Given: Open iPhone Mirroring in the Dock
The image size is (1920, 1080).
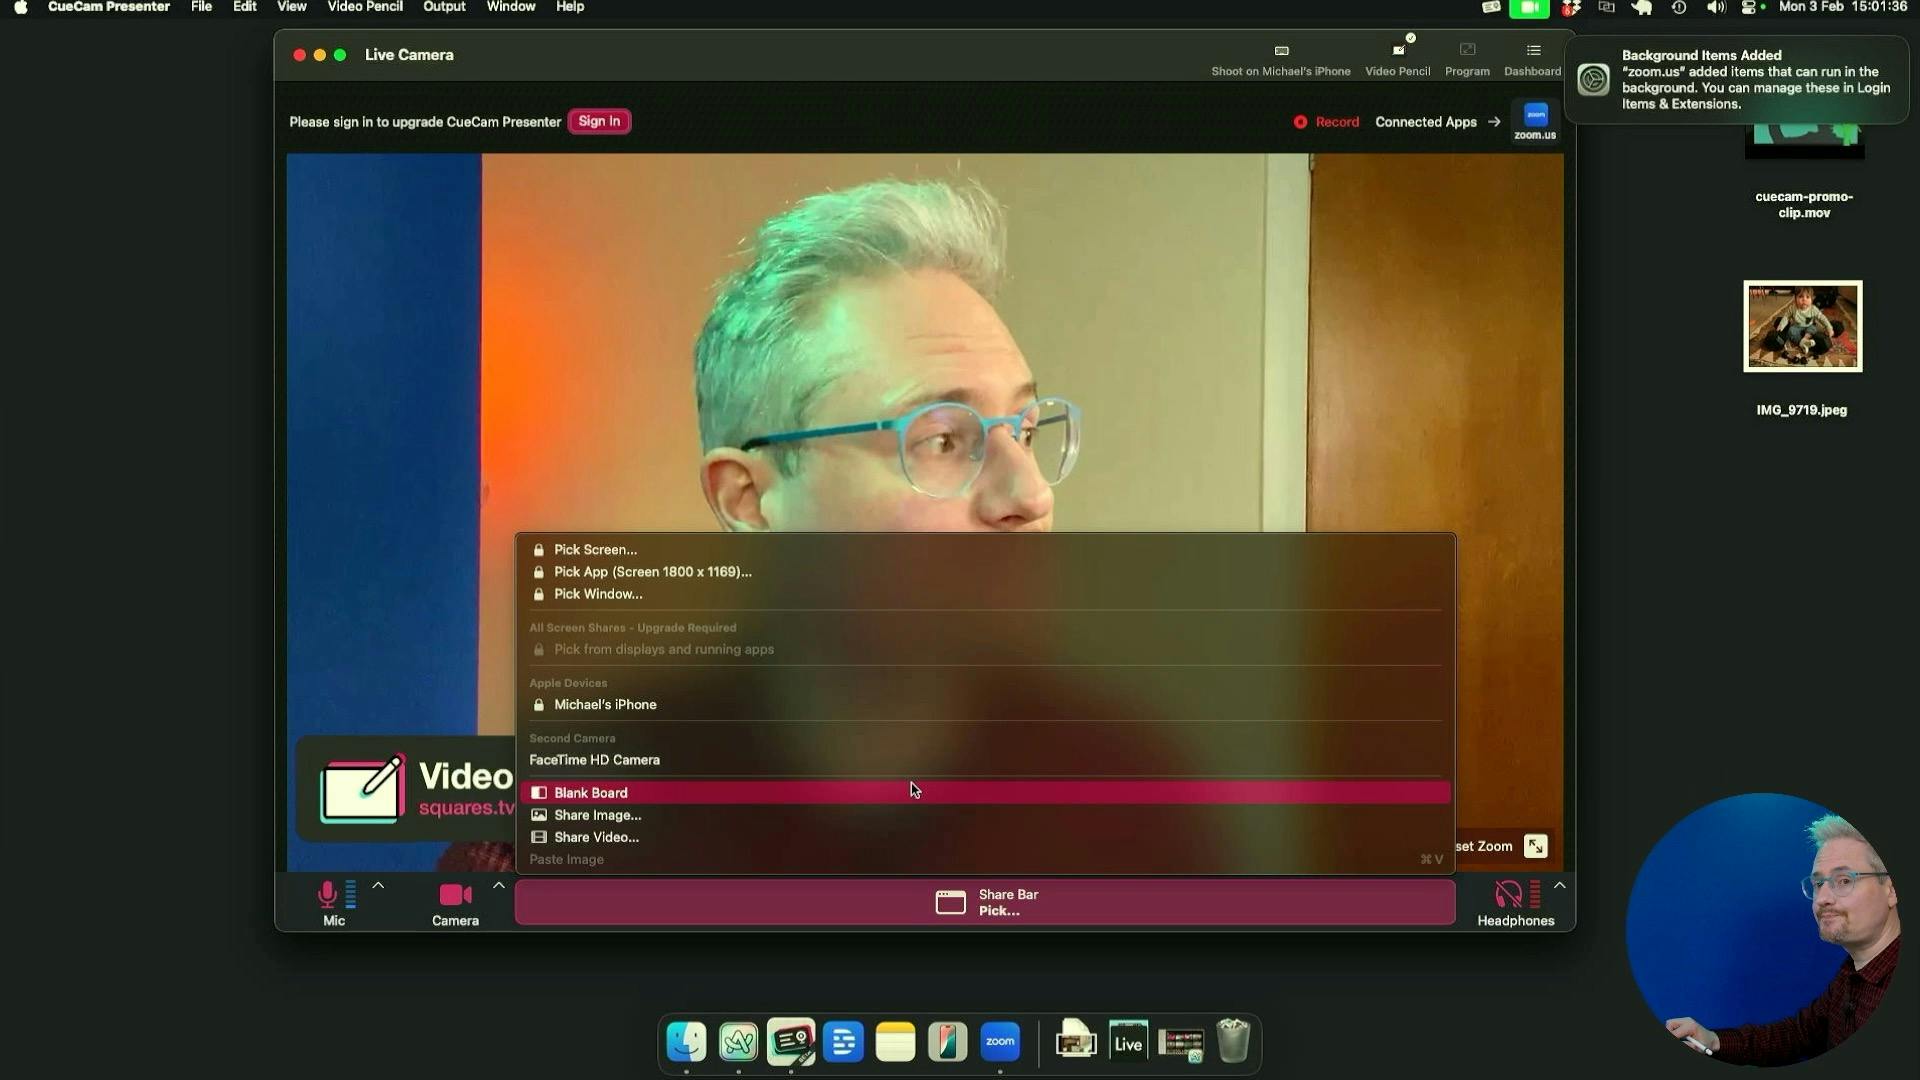Looking at the screenshot, I should click(947, 1042).
